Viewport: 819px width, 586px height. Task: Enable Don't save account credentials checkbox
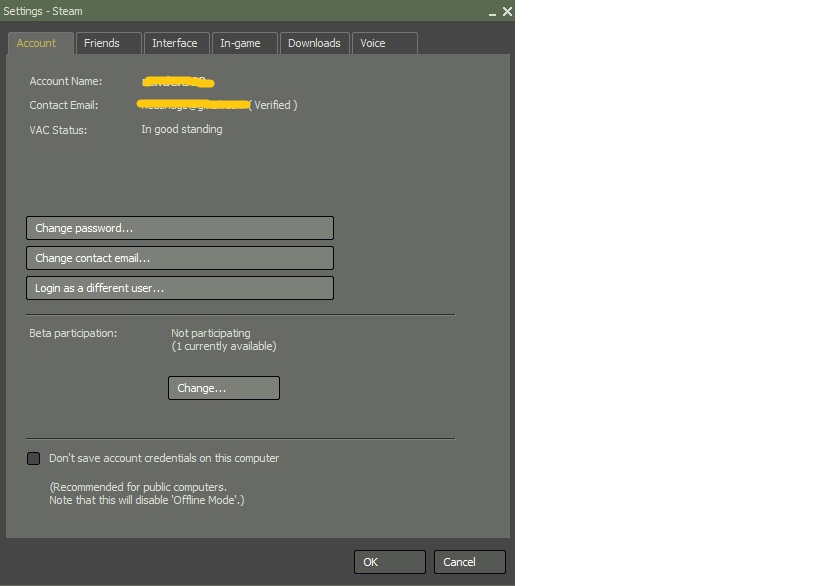[x=33, y=459]
